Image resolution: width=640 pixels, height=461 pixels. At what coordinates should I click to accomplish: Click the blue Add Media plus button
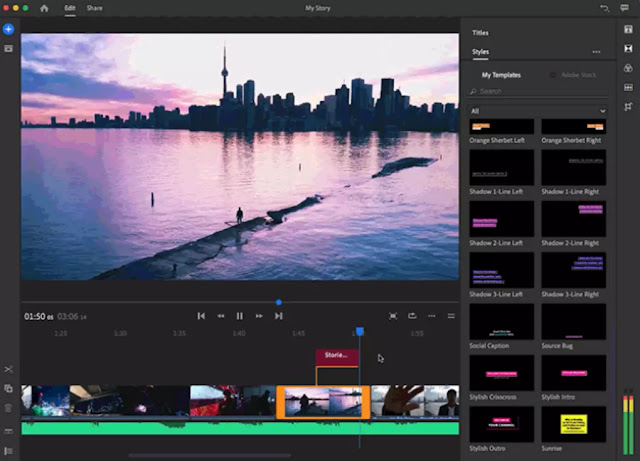(x=9, y=29)
